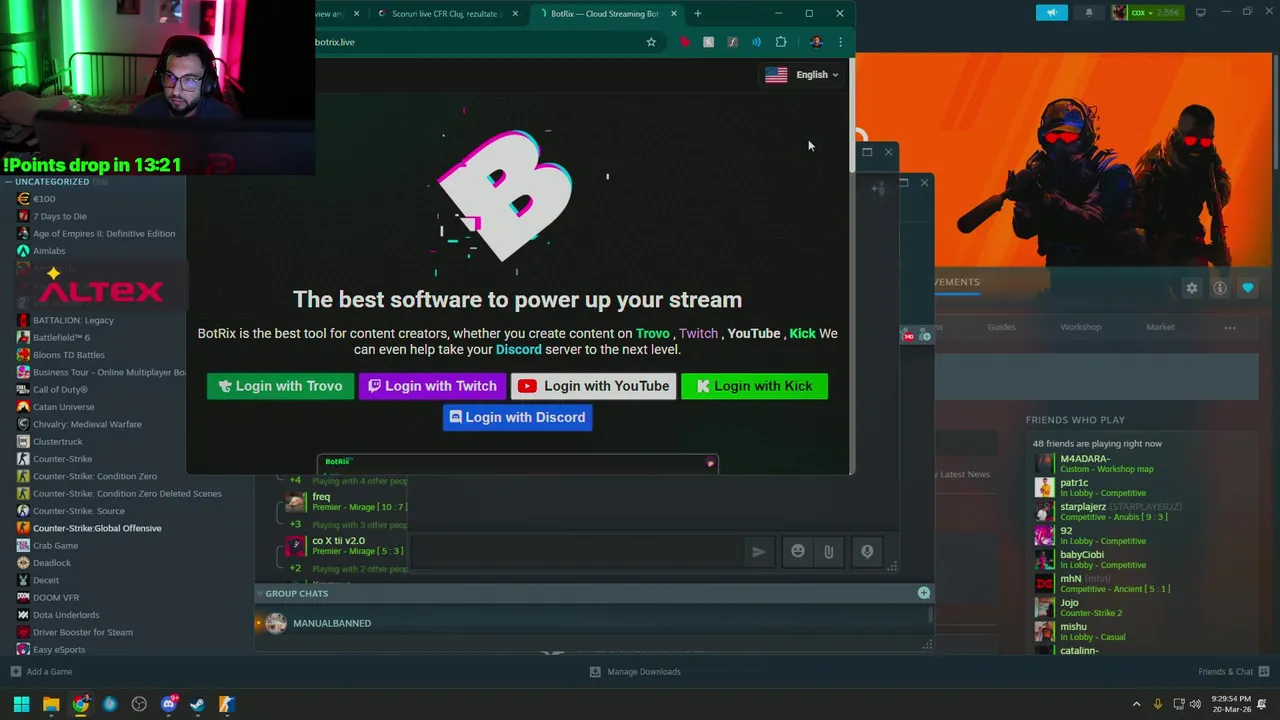The width and height of the screenshot is (1280, 720).
Task: Open game info icon in Steam
Action: [1220, 288]
